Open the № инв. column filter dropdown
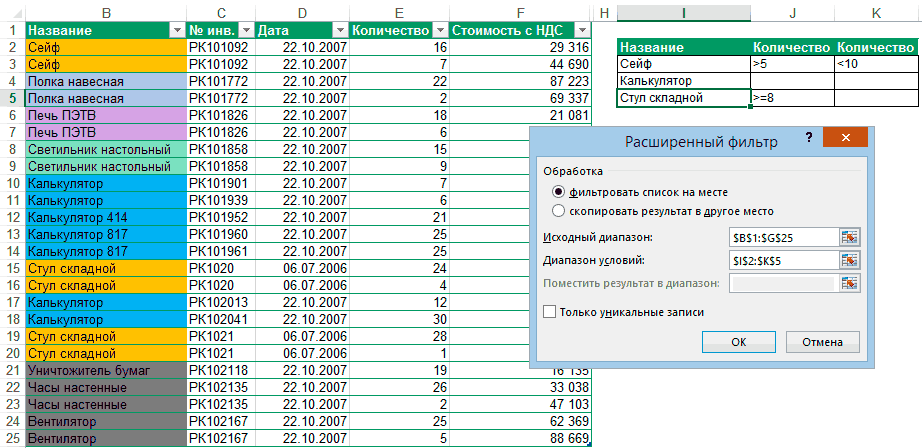 (245, 30)
